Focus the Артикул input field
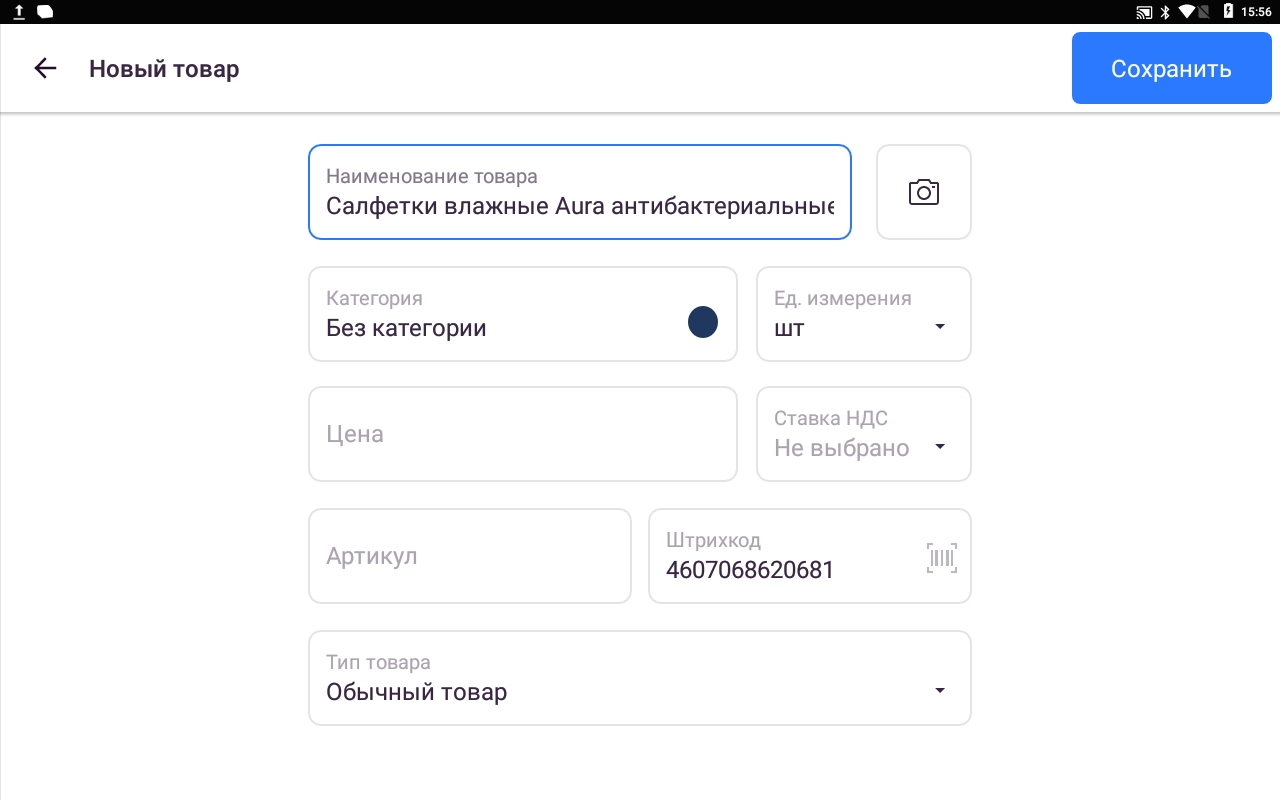This screenshot has height=800, width=1280. pyautogui.click(x=470, y=556)
